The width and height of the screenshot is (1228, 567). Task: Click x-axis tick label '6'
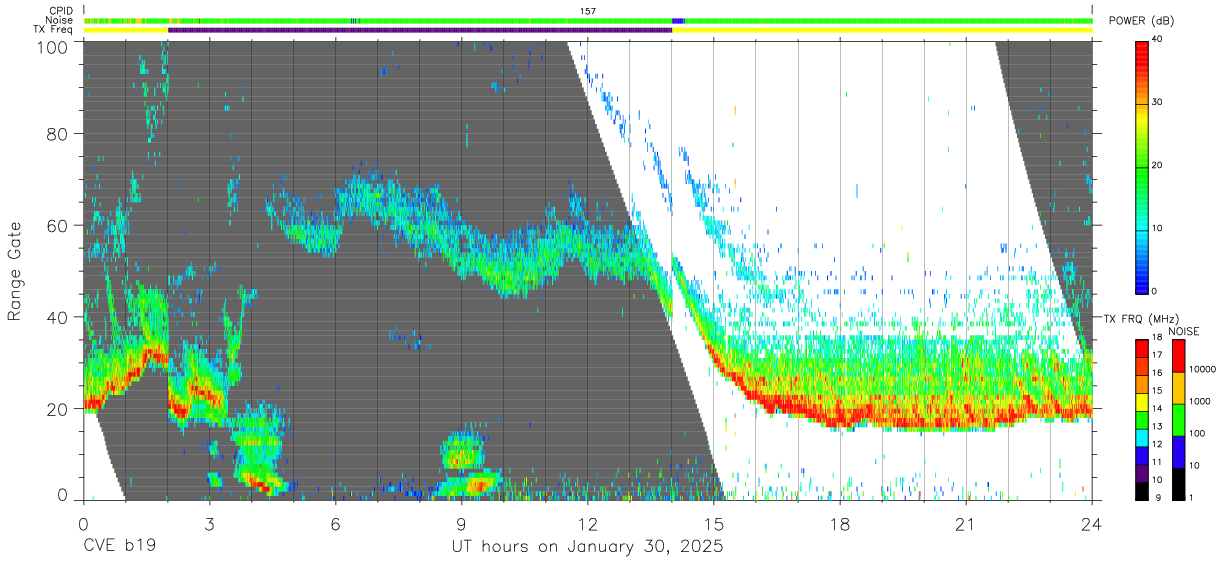(335, 524)
